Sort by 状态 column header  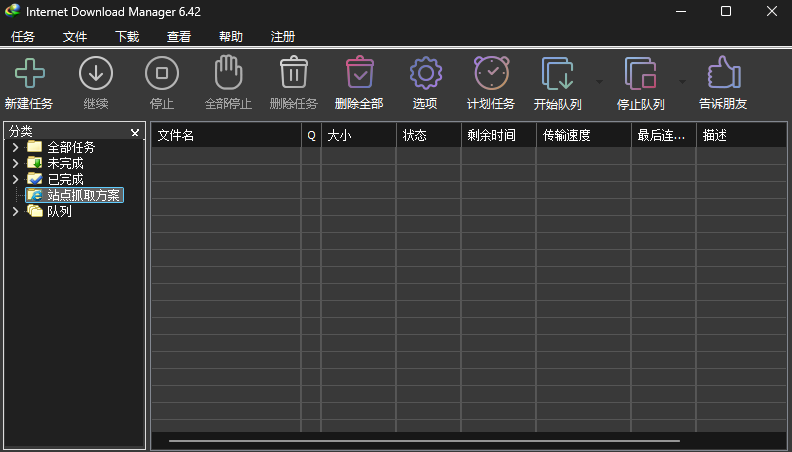click(429, 135)
